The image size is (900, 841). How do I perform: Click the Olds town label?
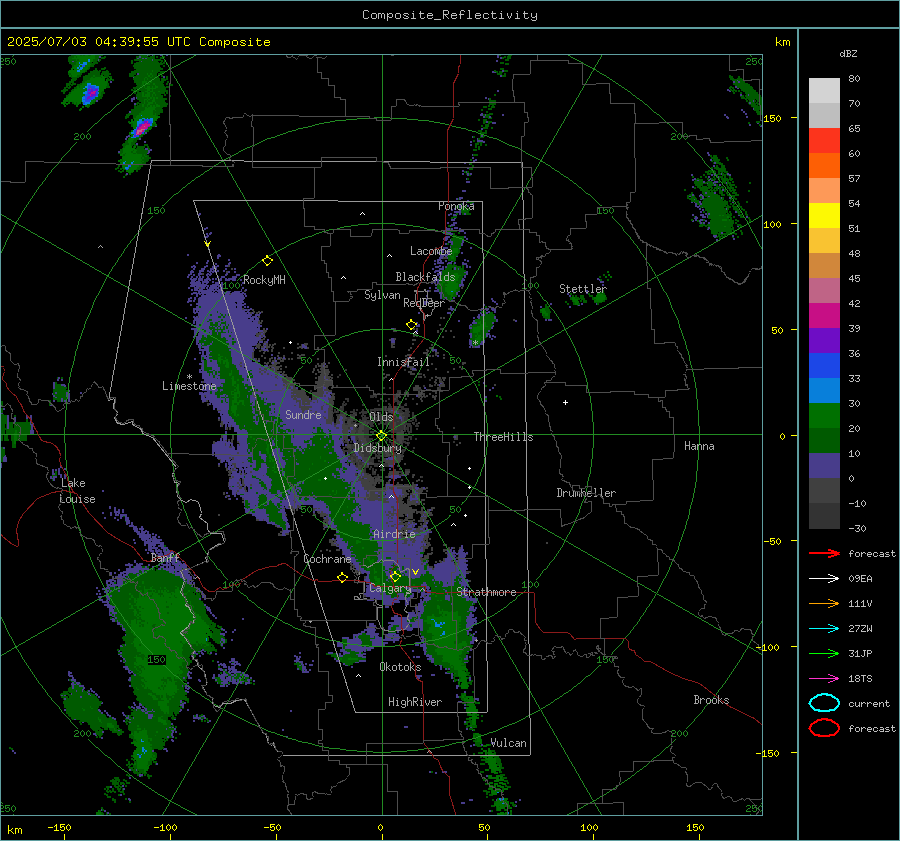tap(381, 417)
